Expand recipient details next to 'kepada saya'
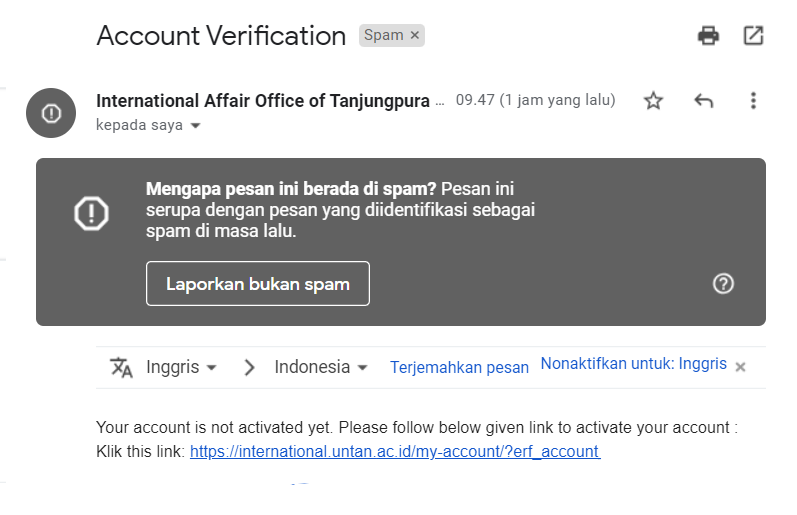This screenshot has height=515, width=797. pos(195,126)
